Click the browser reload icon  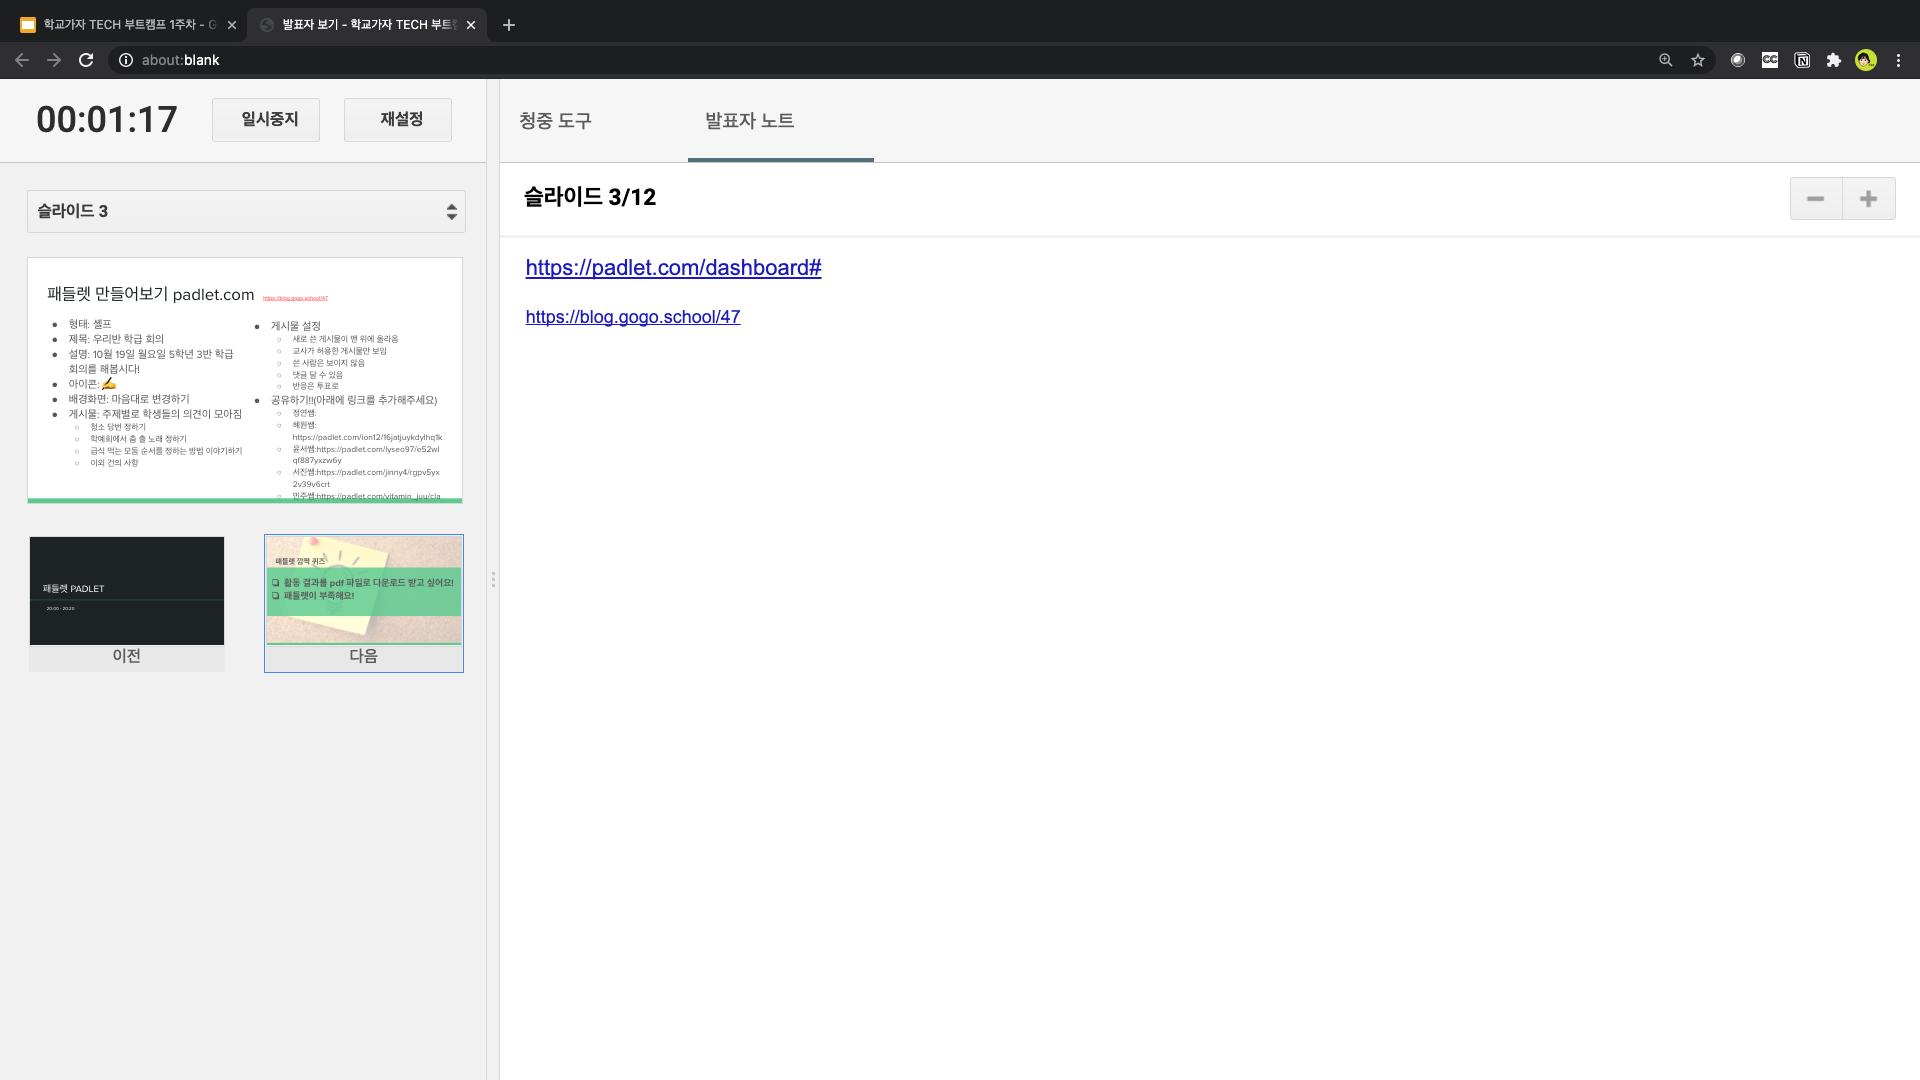click(86, 60)
